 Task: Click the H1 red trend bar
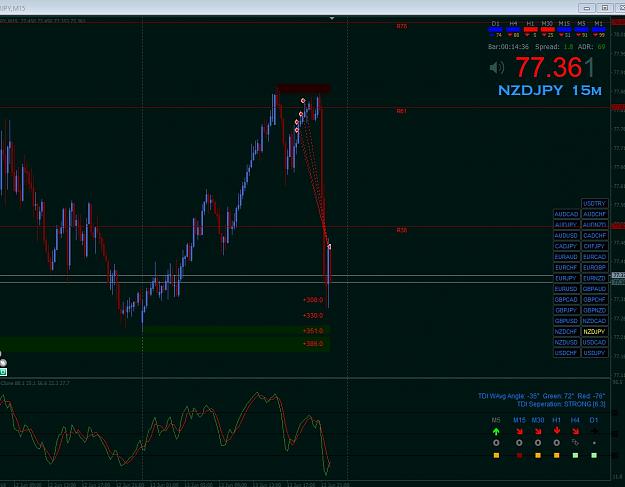point(531,29)
